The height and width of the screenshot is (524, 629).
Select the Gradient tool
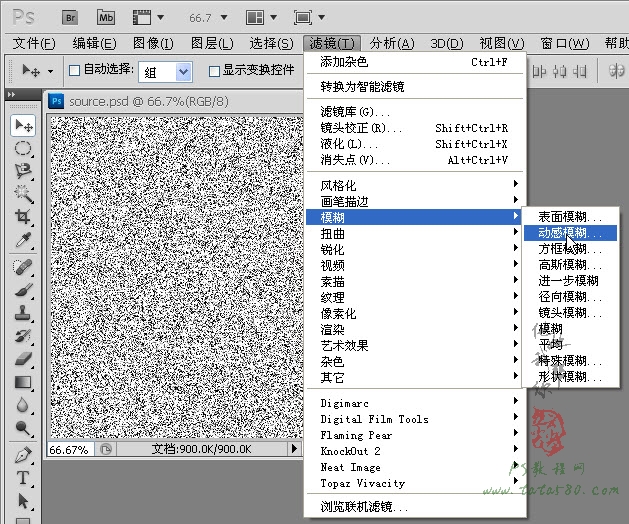pos(23,382)
